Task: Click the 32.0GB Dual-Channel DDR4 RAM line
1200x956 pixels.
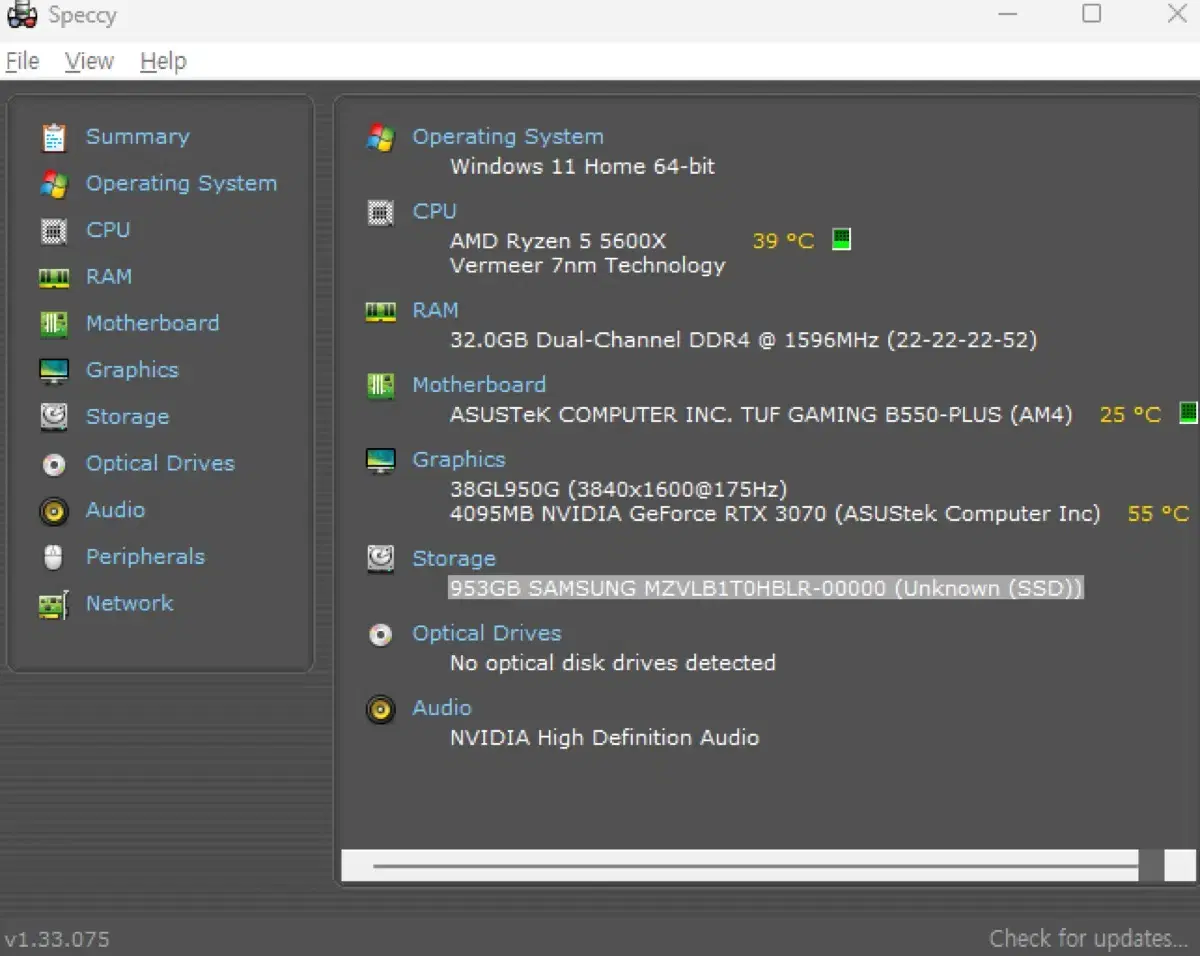Action: (743, 340)
